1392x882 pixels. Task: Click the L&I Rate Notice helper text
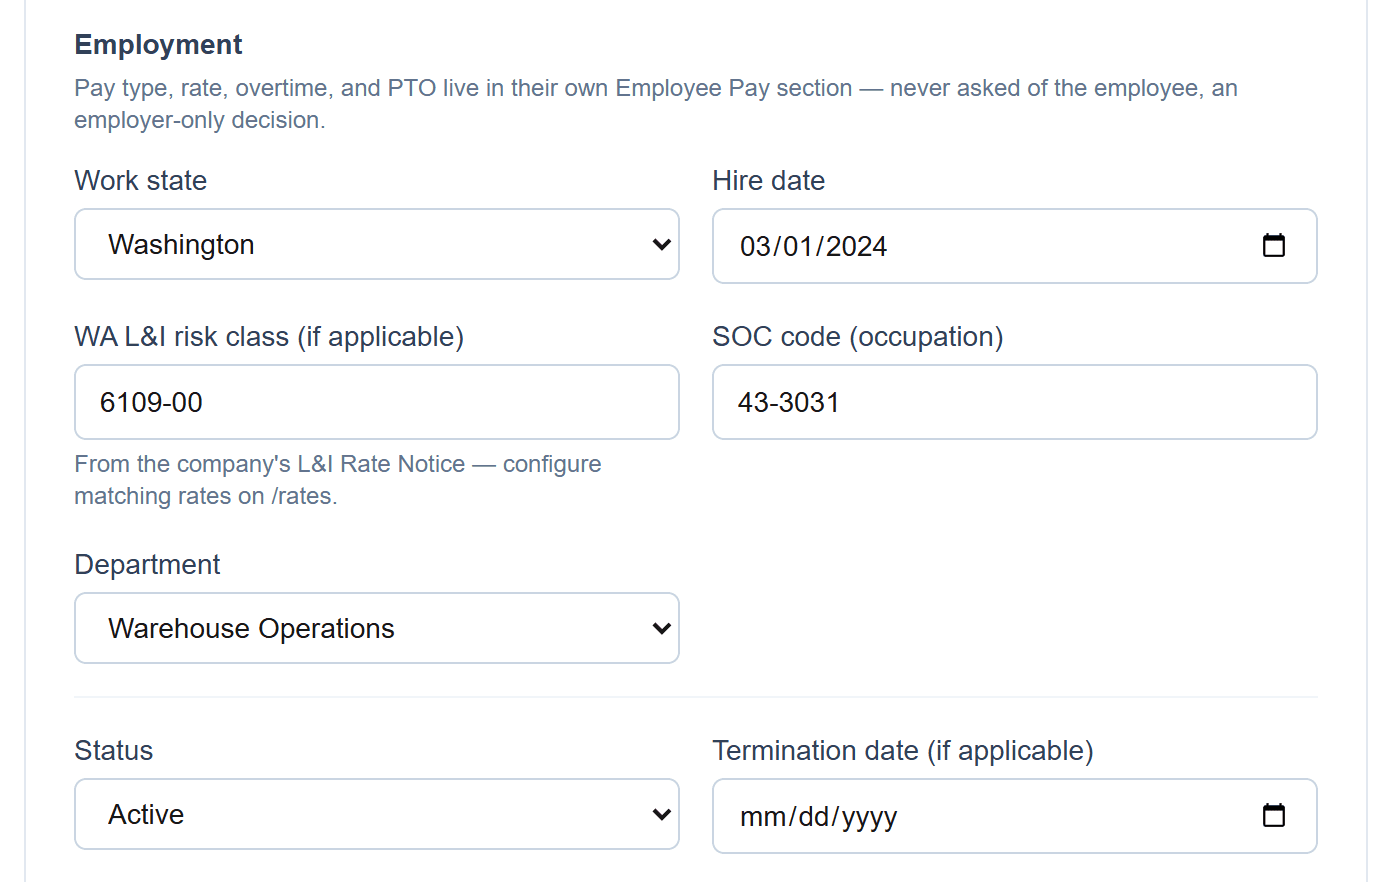click(338, 480)
